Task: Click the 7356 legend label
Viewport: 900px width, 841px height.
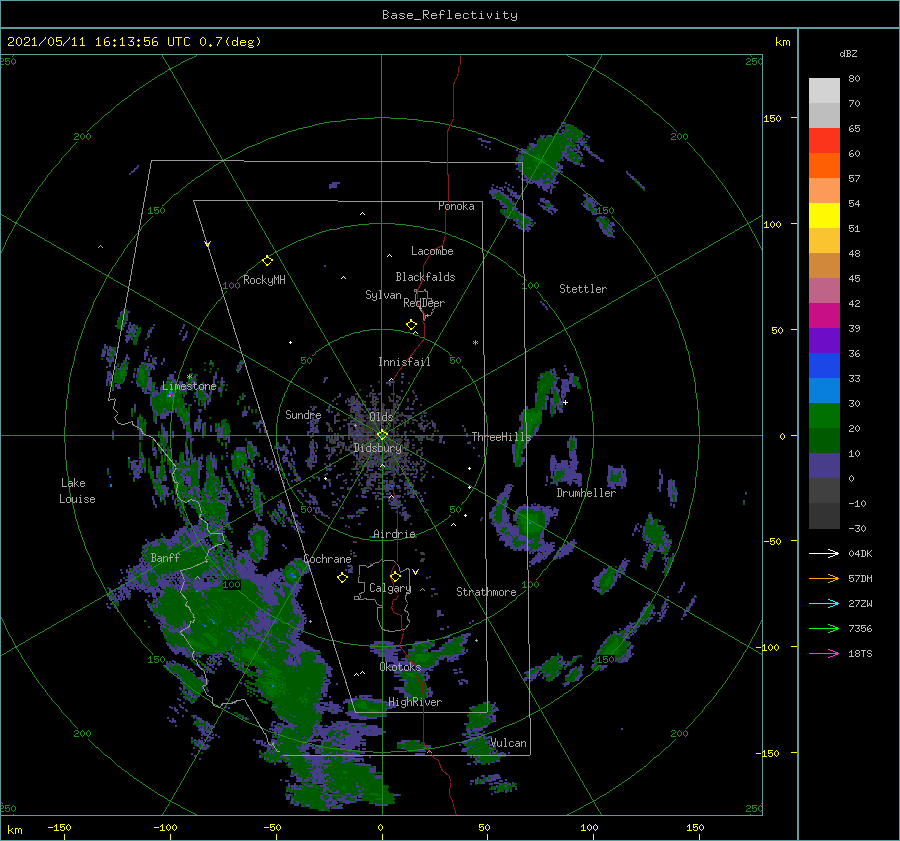Action: coord(860,629)
